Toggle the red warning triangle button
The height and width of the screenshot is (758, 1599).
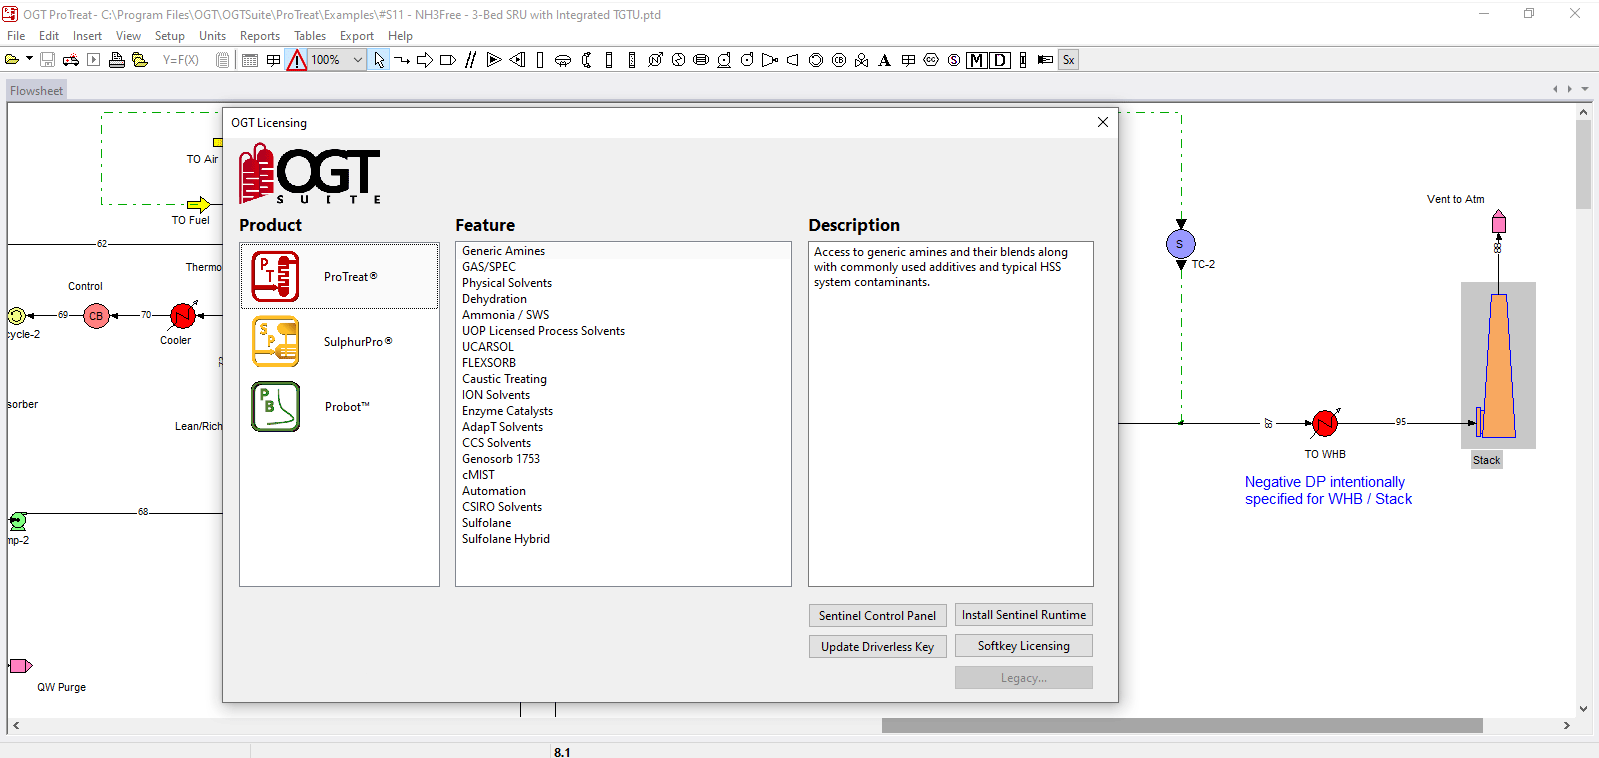pyautogui.click(x=296, y=60)
